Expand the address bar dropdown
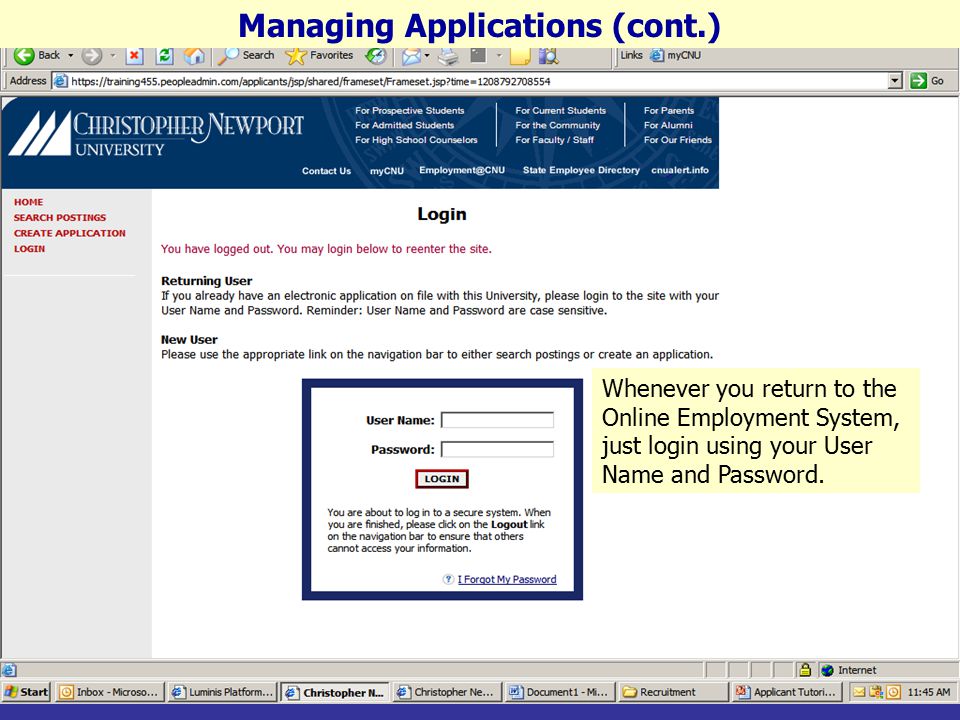The width and height of the screenshot is (960, 720). (896, 81)
